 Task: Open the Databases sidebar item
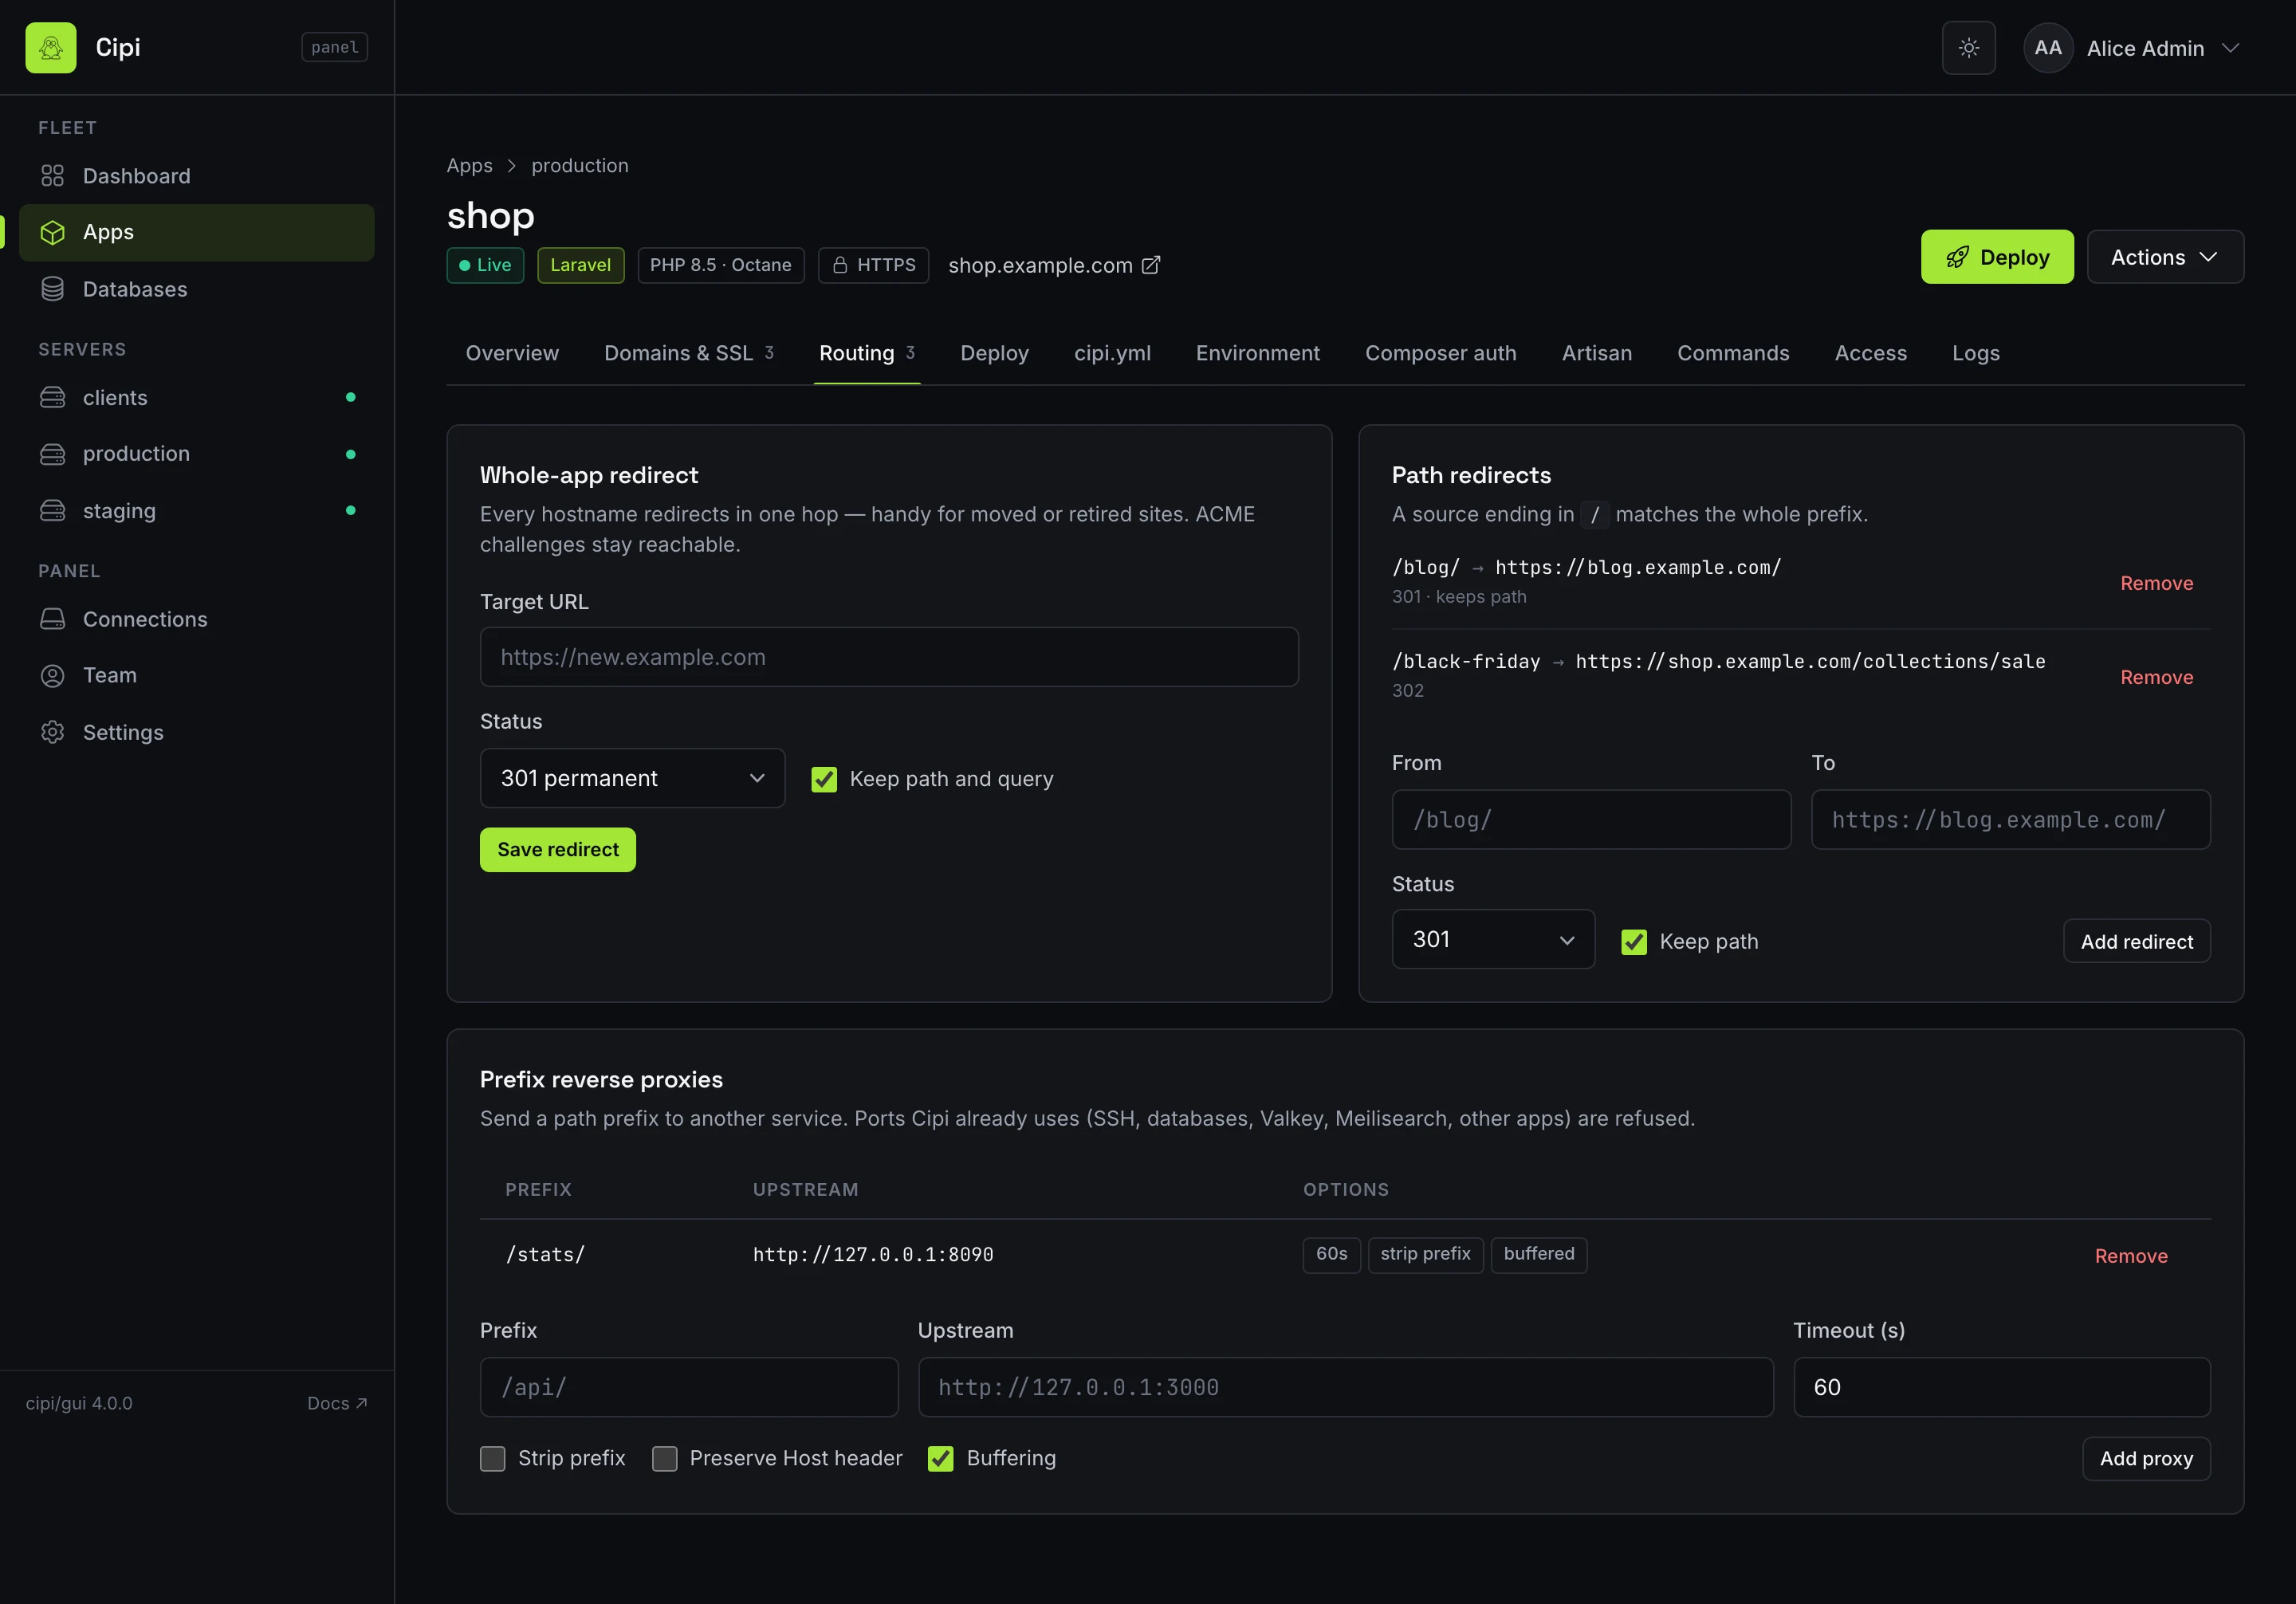196,289
